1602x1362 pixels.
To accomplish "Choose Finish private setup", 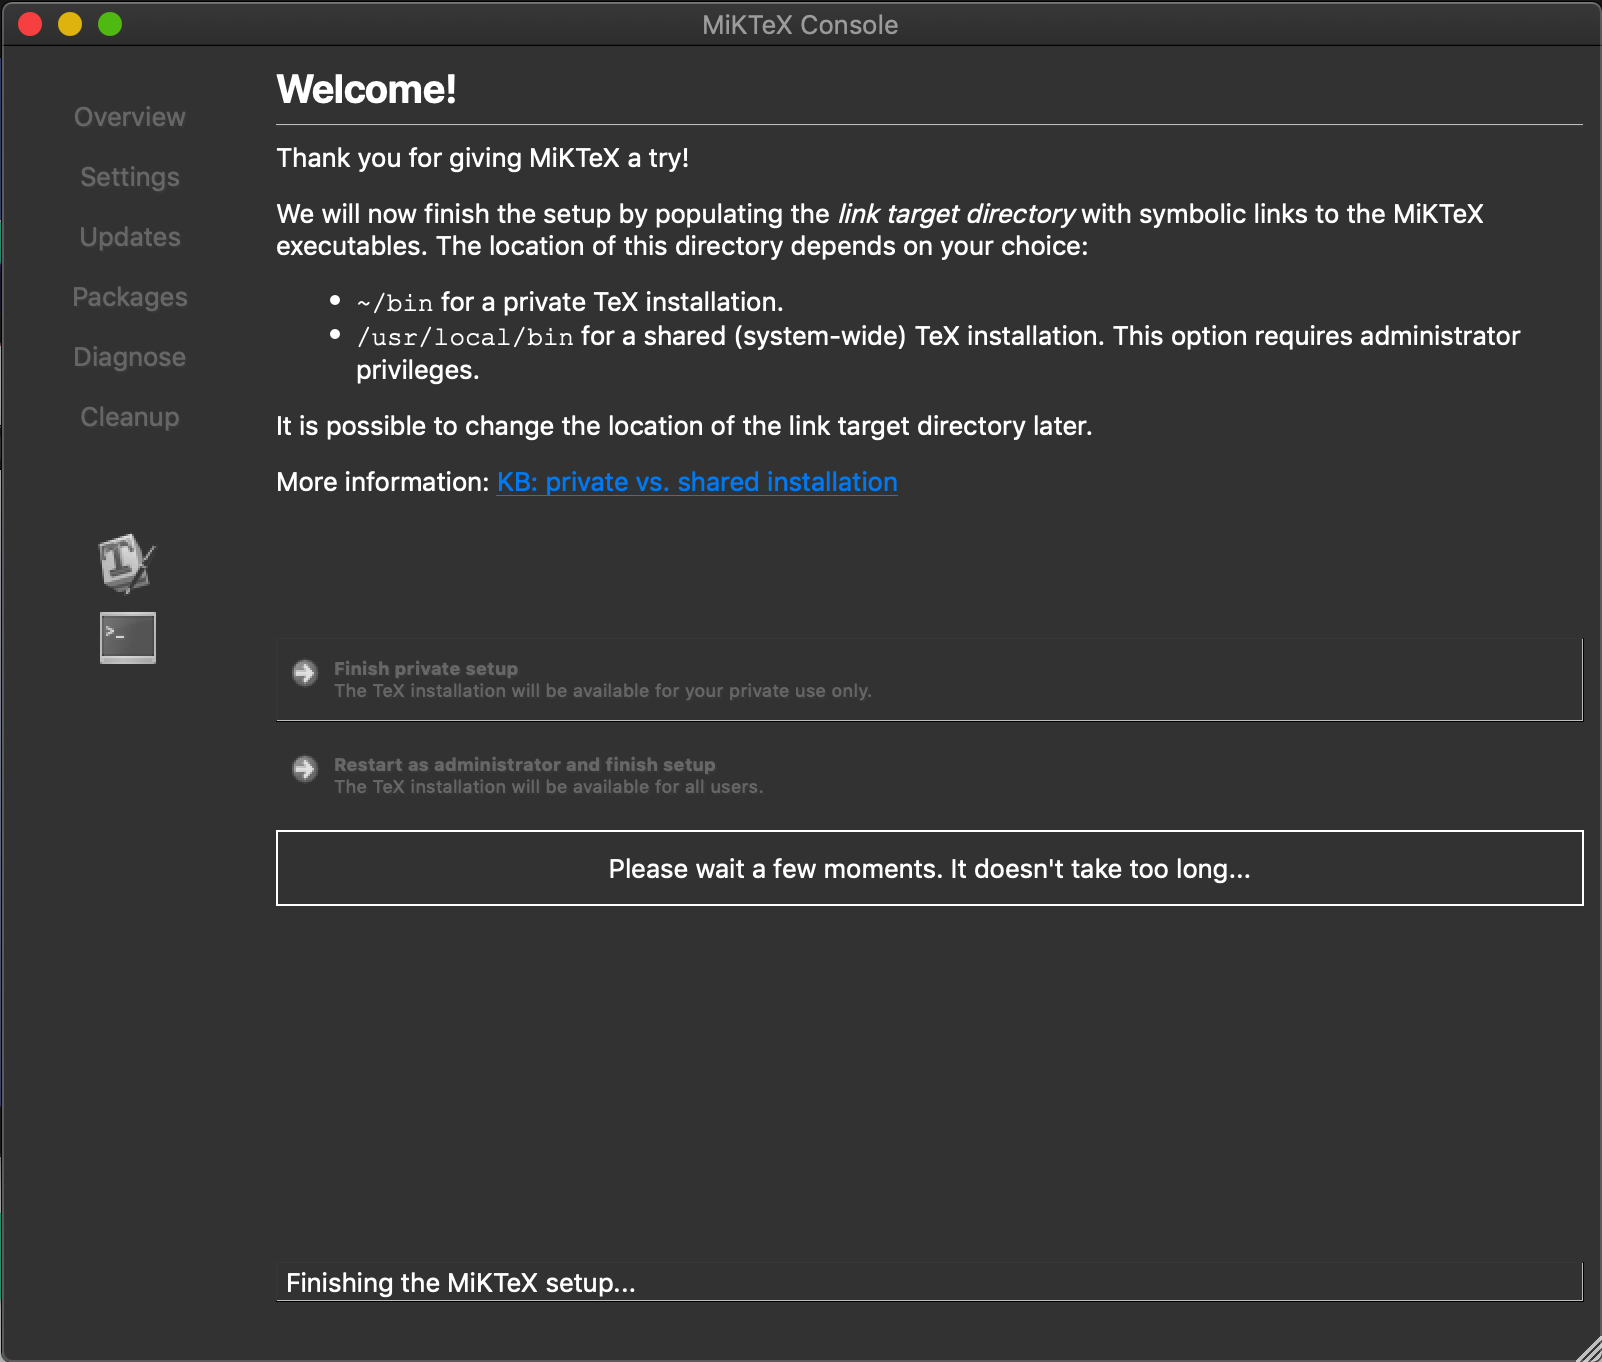I will [929, 679].
